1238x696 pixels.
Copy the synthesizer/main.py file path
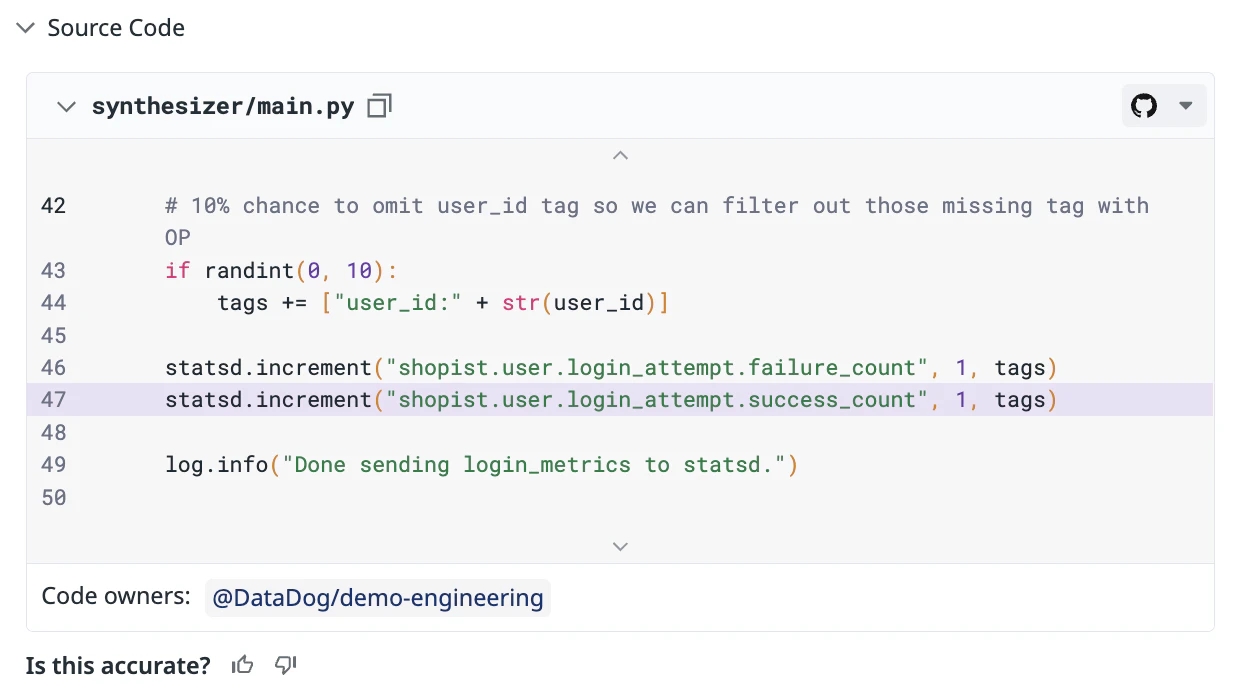[379, 106]
